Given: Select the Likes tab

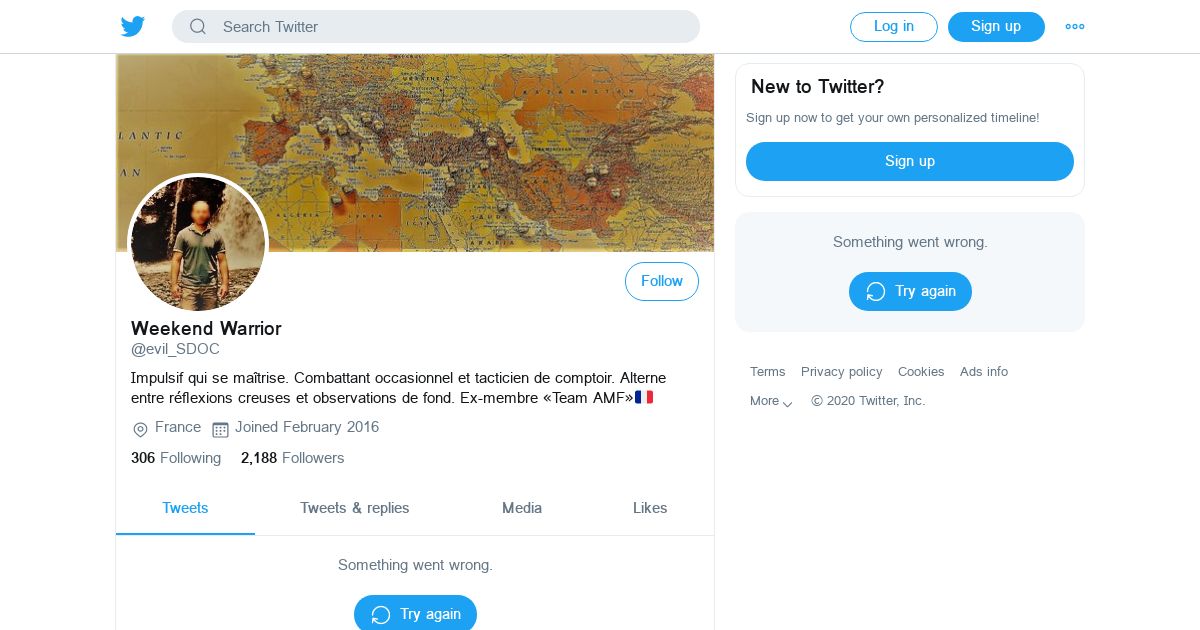Looking at the screenshot, I should 650,508.
